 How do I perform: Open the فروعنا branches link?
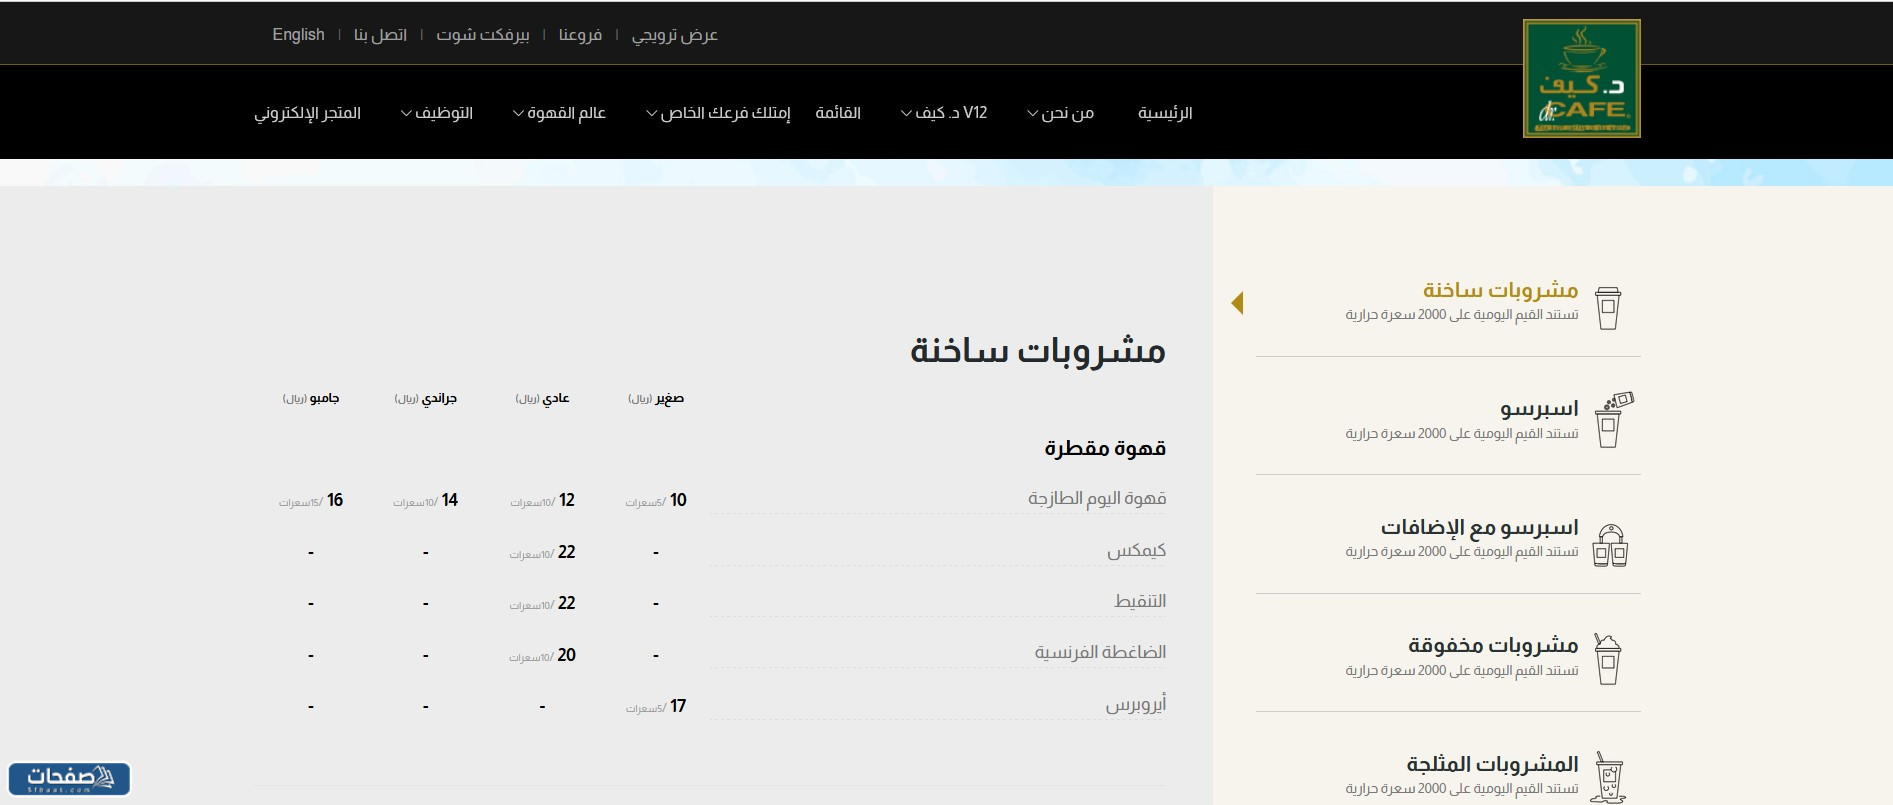click(x=580, y=35)
